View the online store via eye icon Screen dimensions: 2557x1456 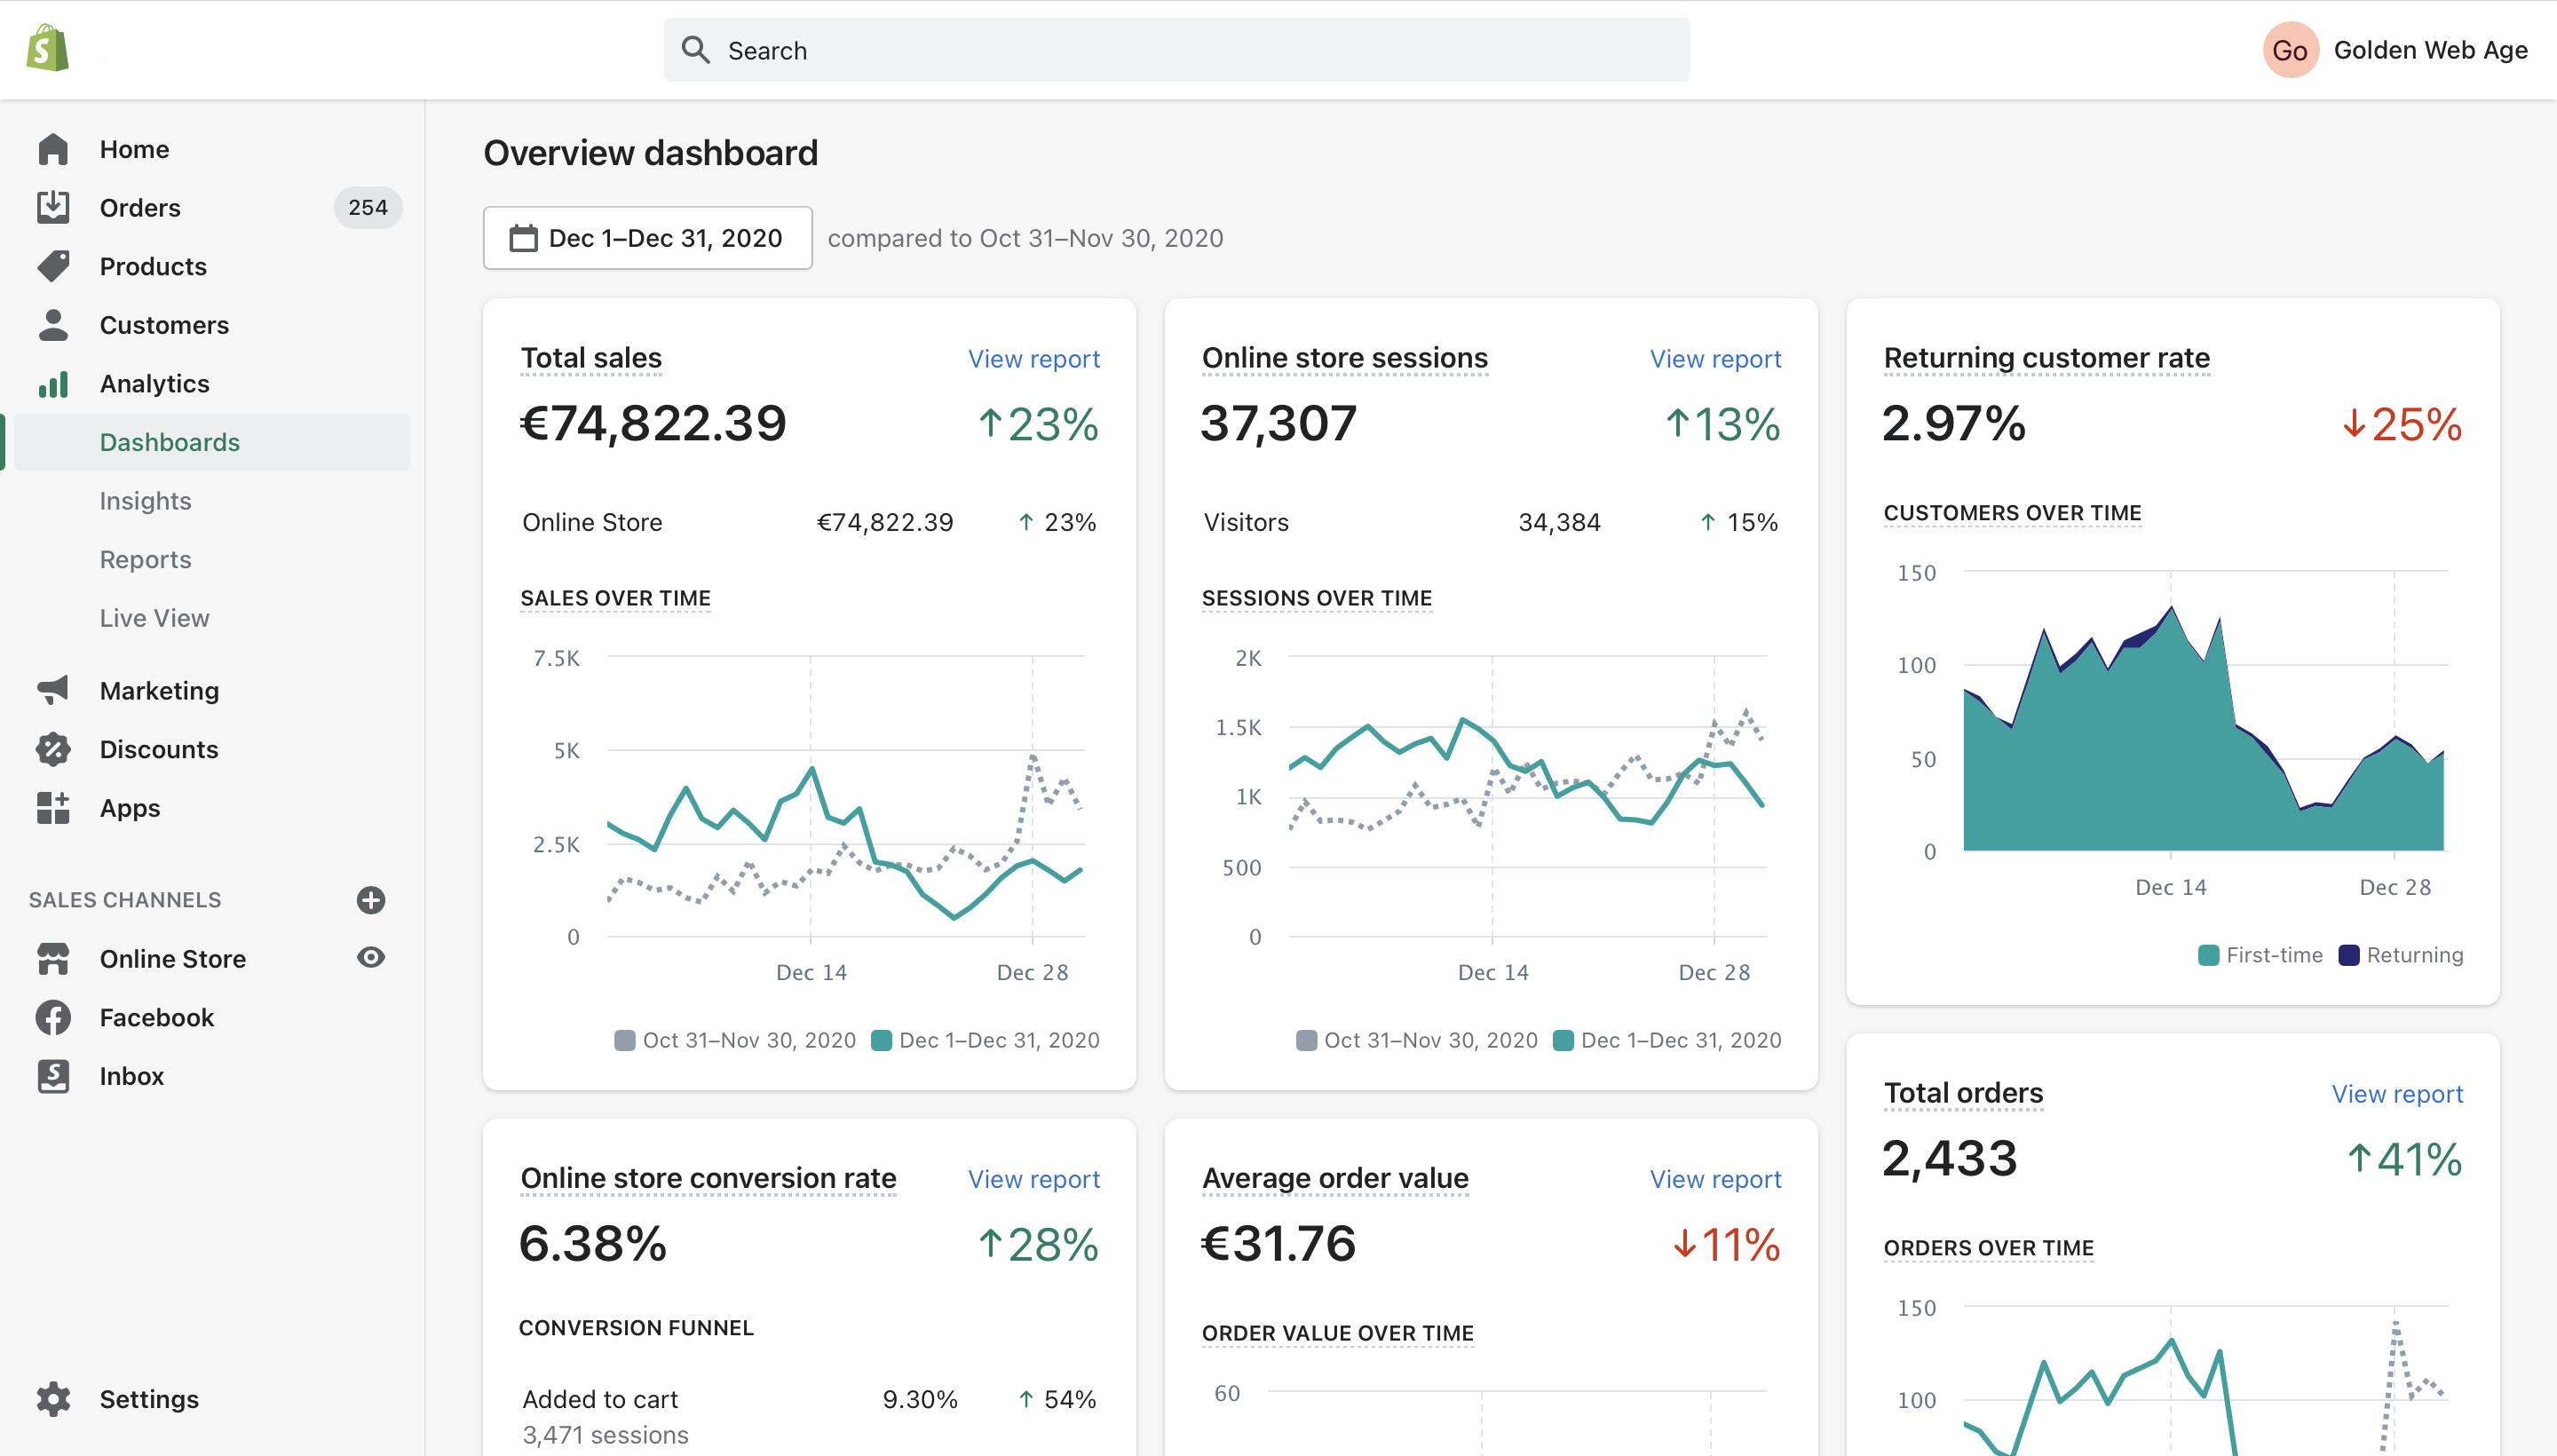point(371,957)
